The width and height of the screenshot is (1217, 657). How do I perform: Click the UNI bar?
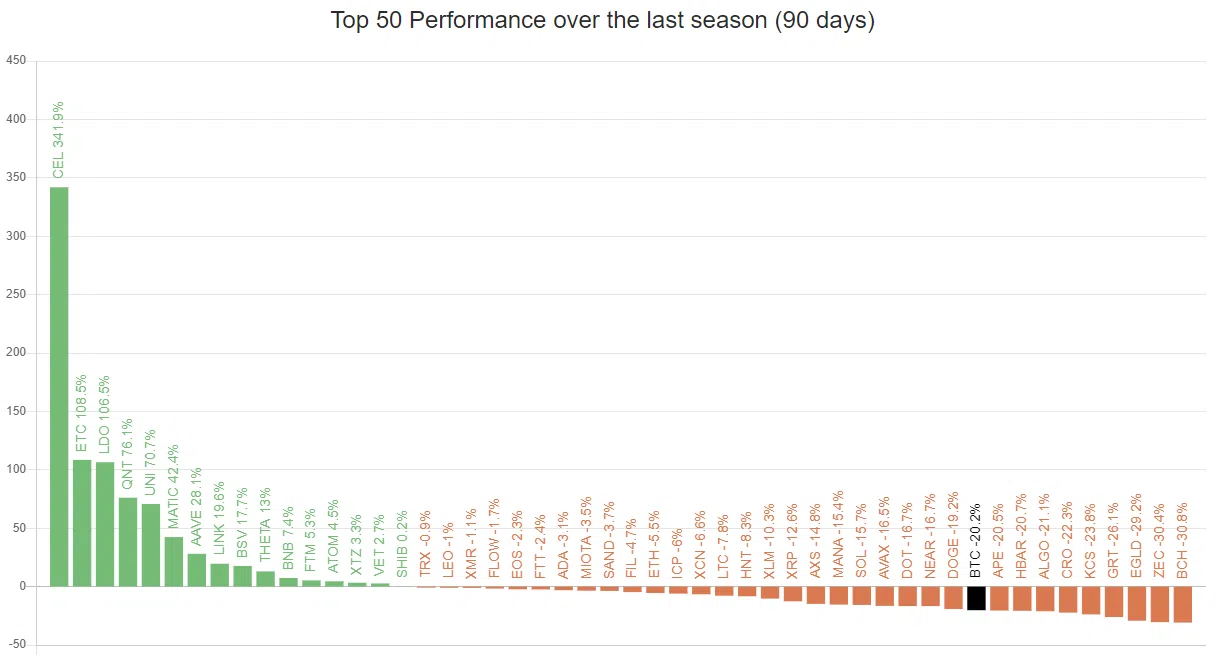(x=151, y=544)
